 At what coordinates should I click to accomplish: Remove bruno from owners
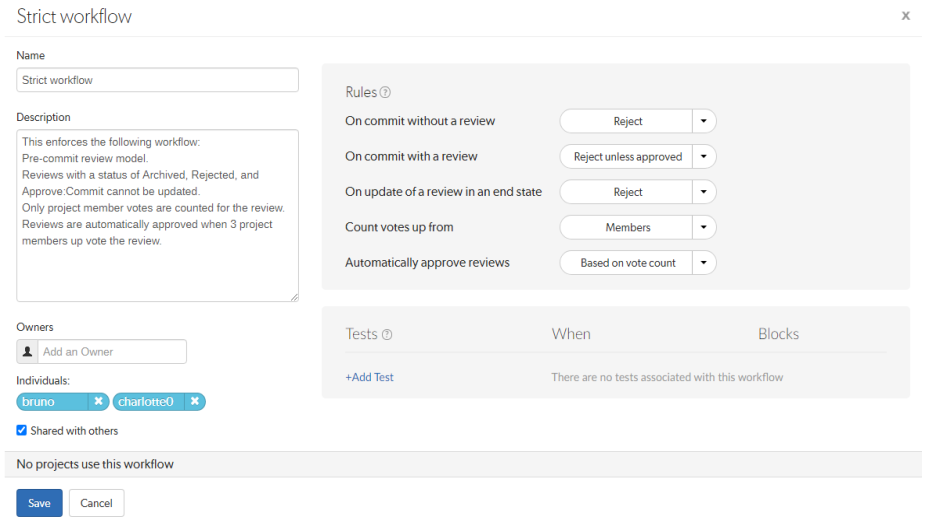(x=98, y=401)
